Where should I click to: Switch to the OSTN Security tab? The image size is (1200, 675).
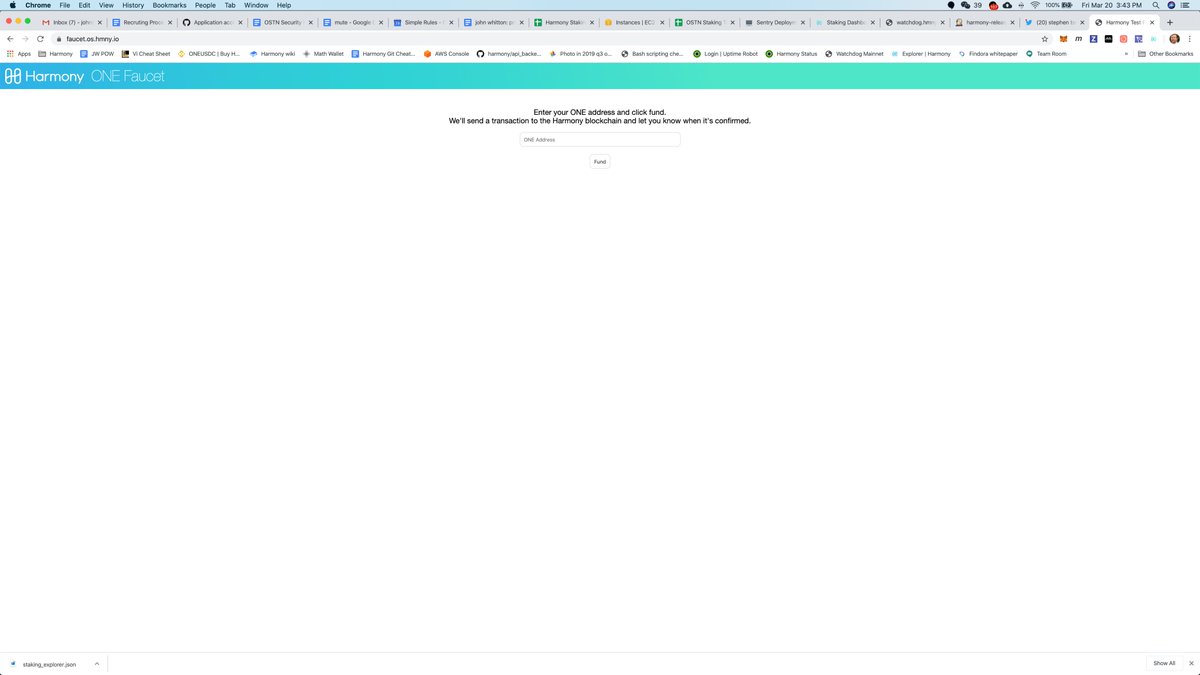click(281, 22)
